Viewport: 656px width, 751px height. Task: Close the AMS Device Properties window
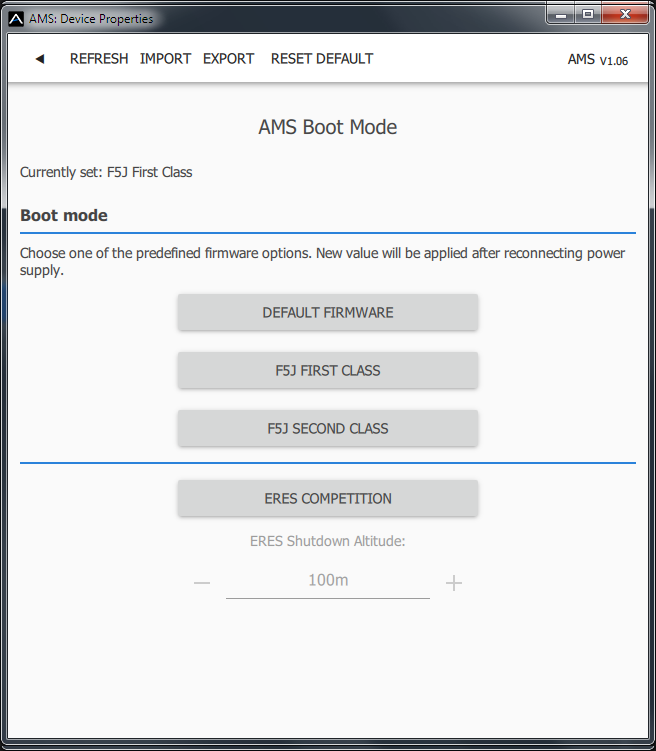(x=626, y=14)
